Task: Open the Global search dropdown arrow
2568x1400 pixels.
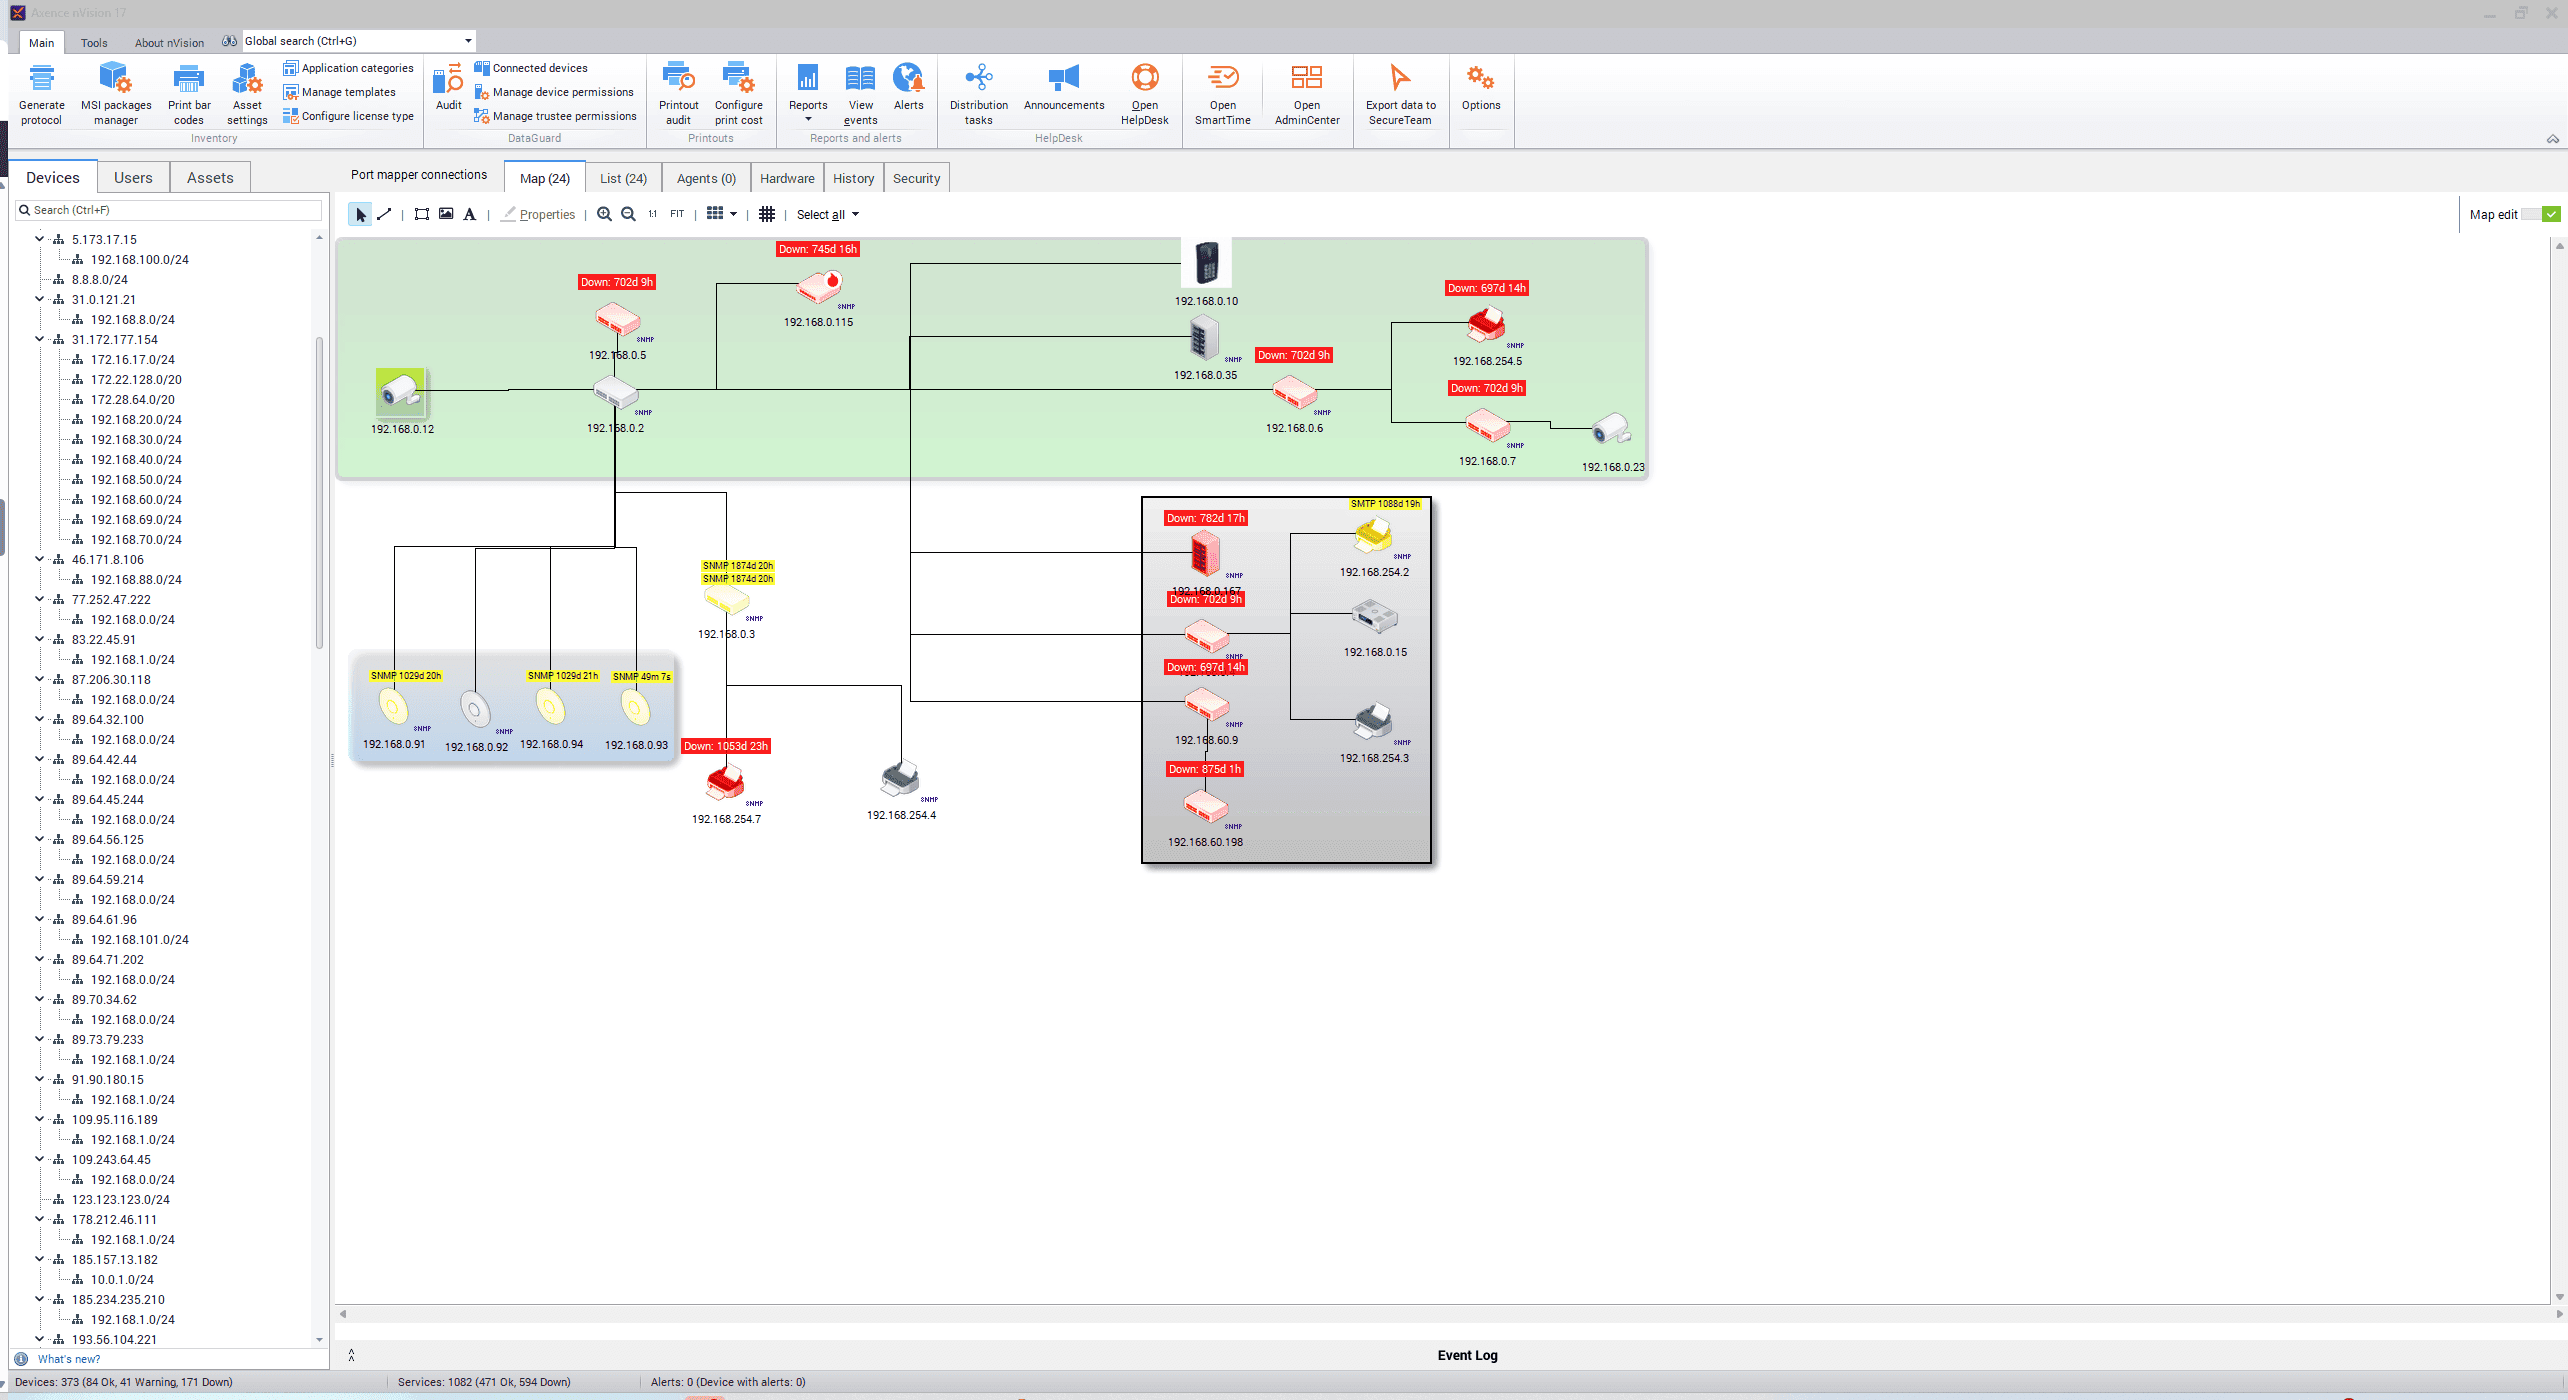Action: 467,41
